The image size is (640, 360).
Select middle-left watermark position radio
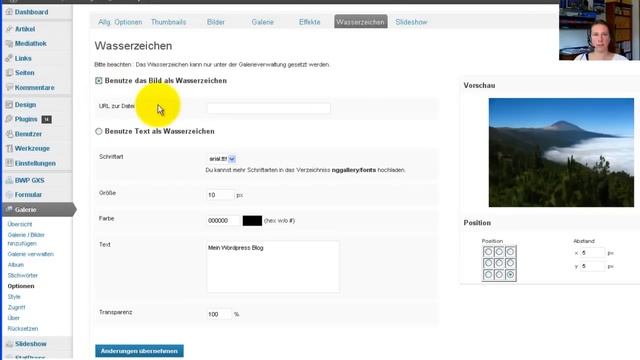488,263
